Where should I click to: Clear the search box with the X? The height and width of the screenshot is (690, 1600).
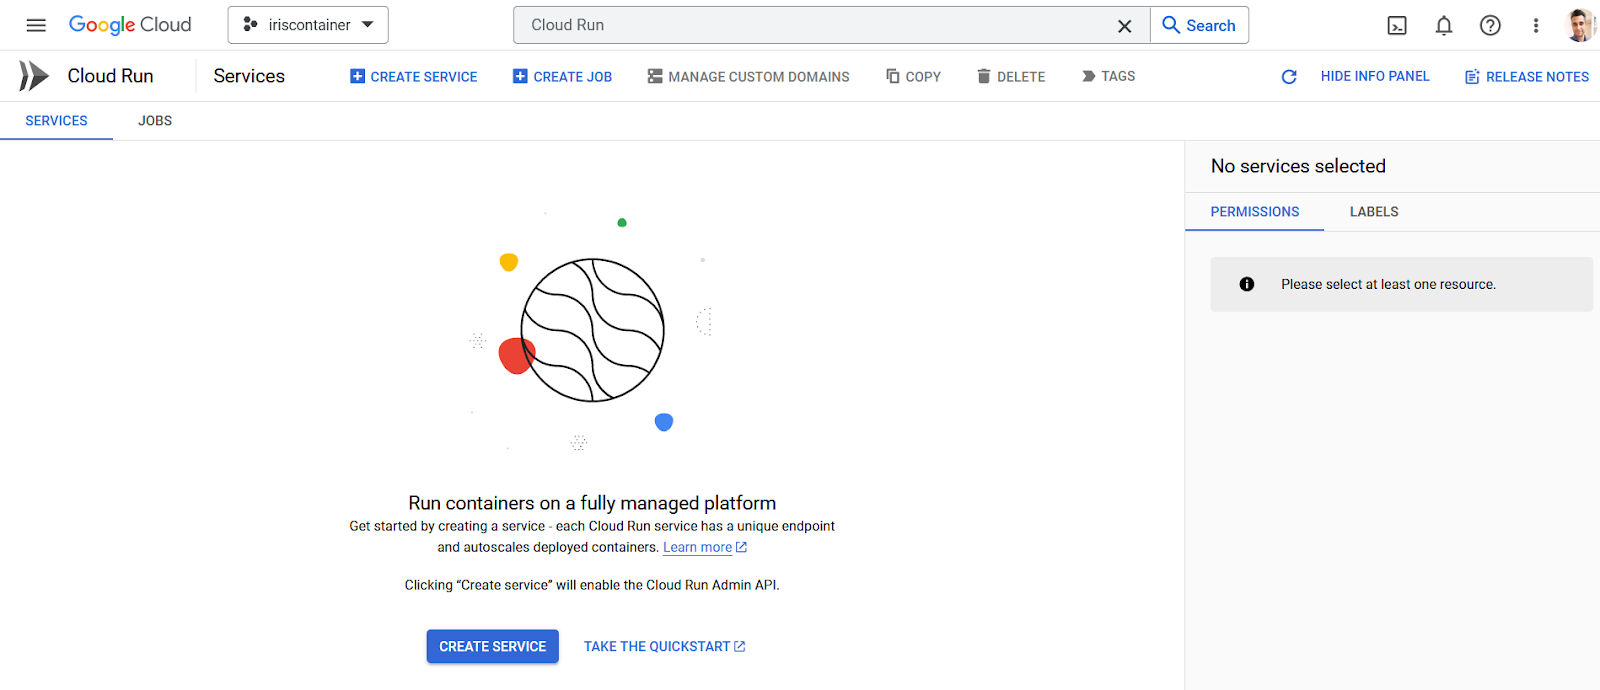tap(1125, 26)
